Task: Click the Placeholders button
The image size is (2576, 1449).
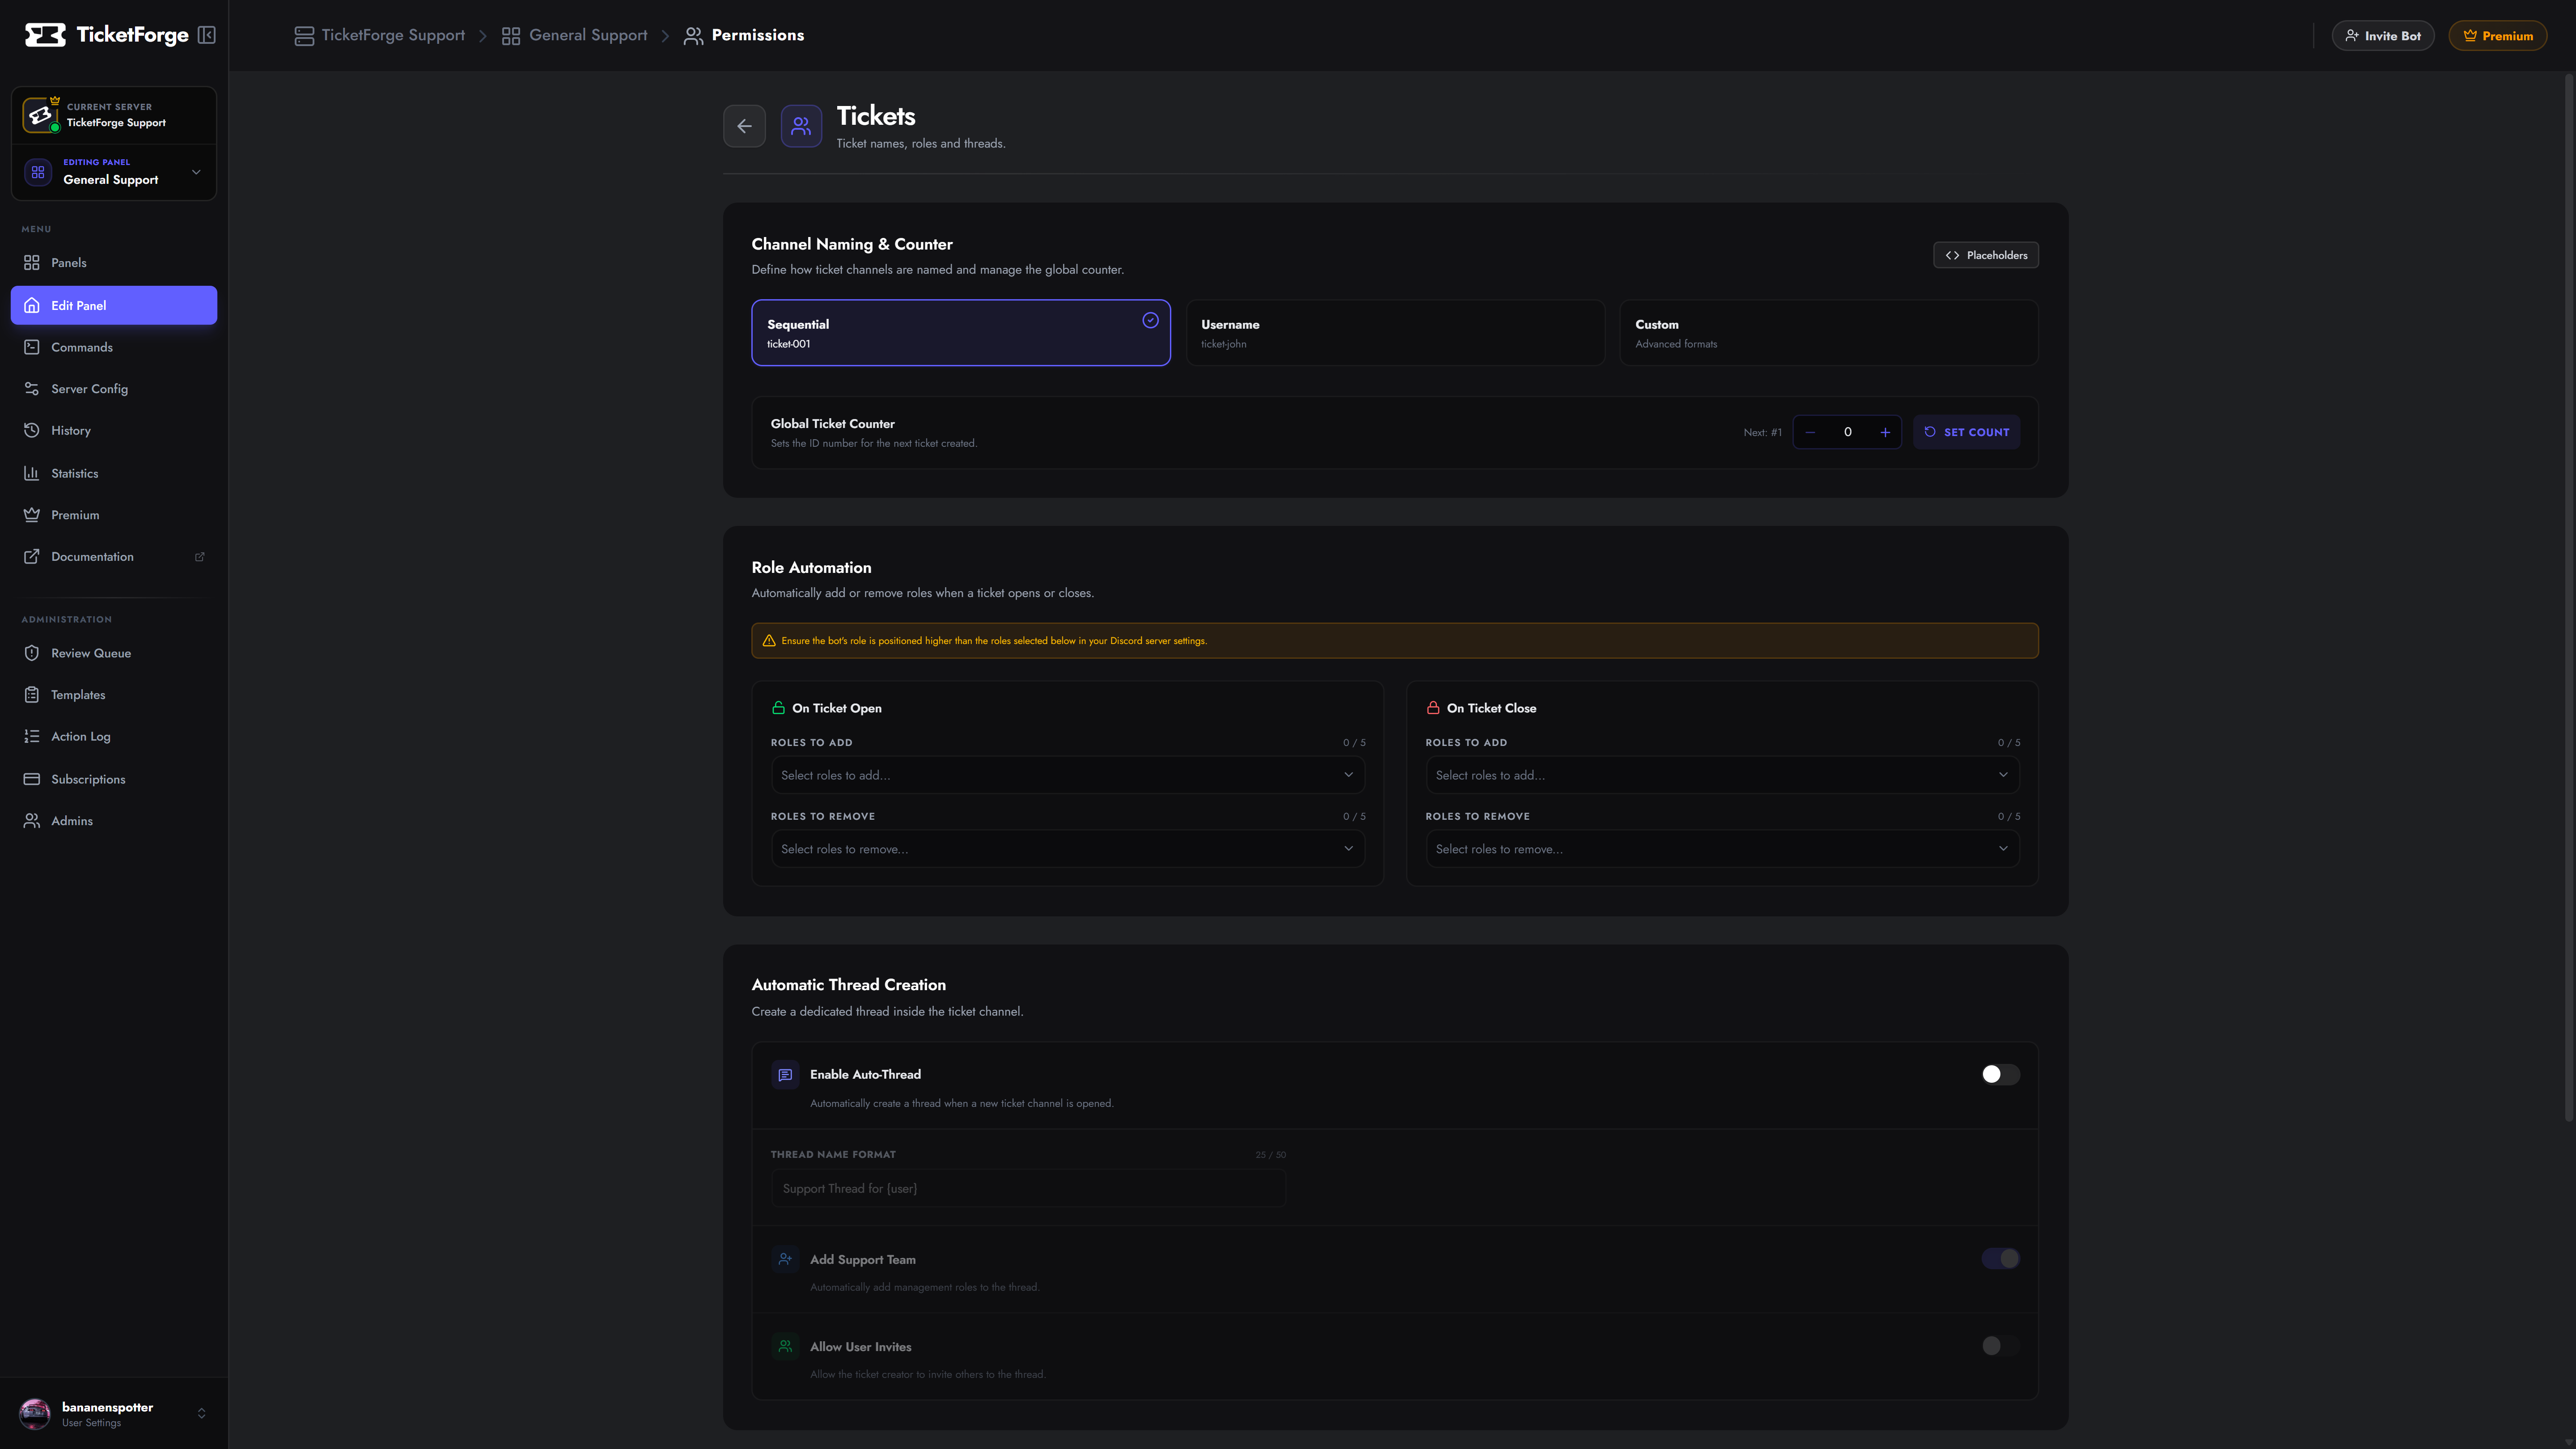Action: point(1985,255)
